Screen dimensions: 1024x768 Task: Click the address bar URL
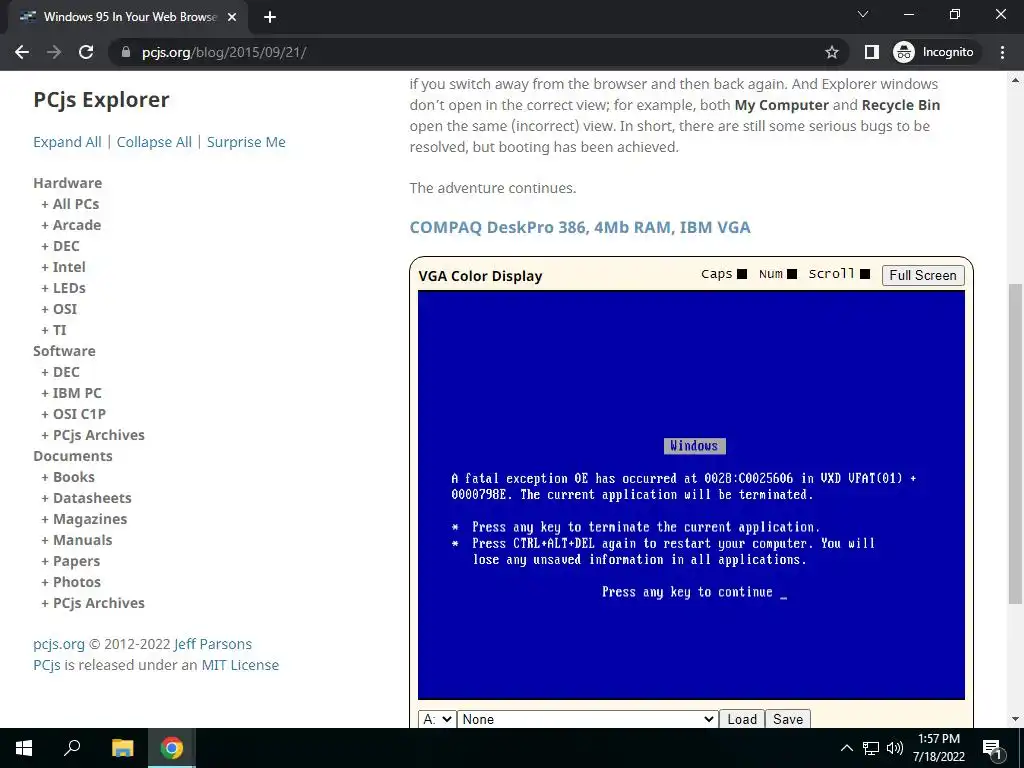[224, 52]
